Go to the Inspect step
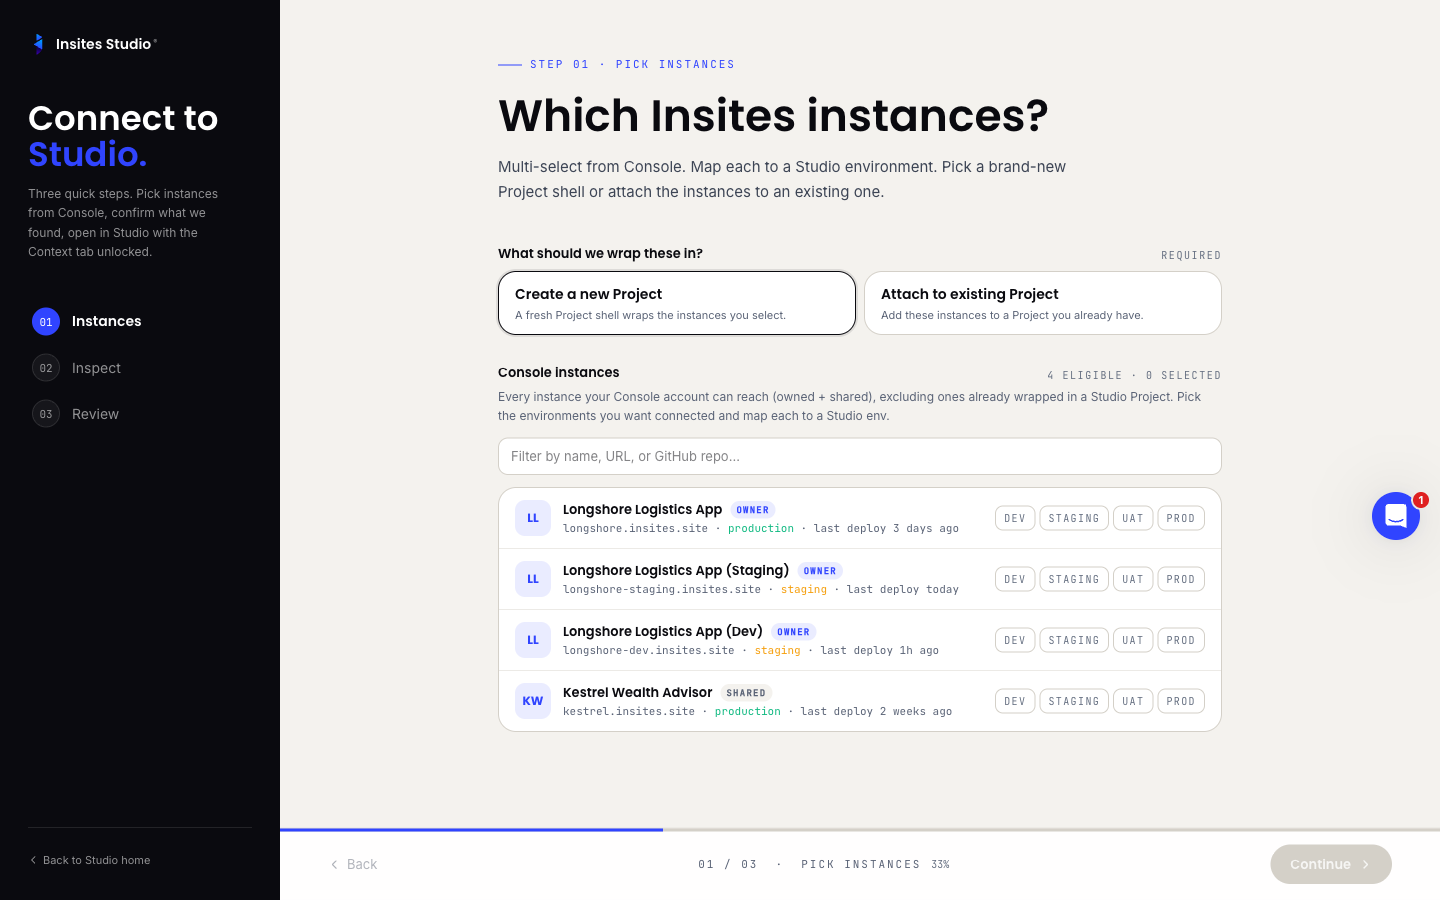1440x900 pixels. pos(96,368)
